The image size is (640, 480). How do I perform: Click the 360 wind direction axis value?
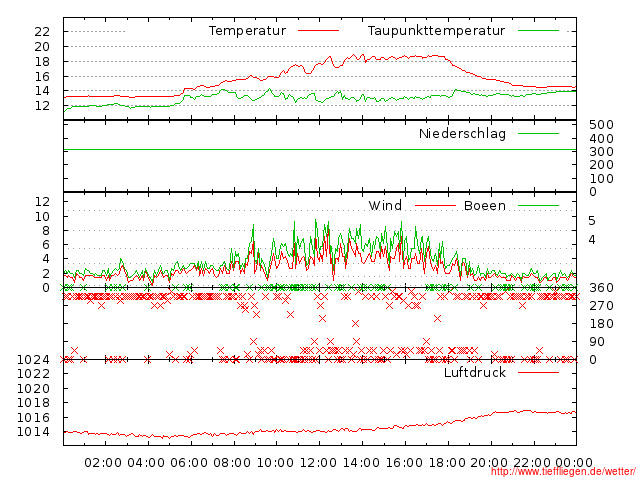pyautogui.click(x=601, y=288)
